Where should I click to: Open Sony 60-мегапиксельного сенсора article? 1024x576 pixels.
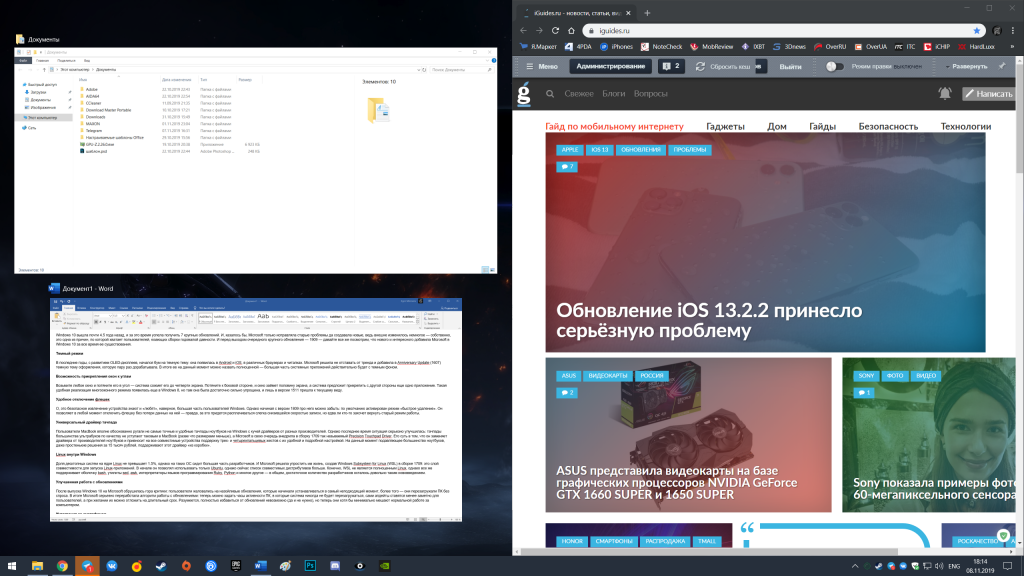coord(934,488)
